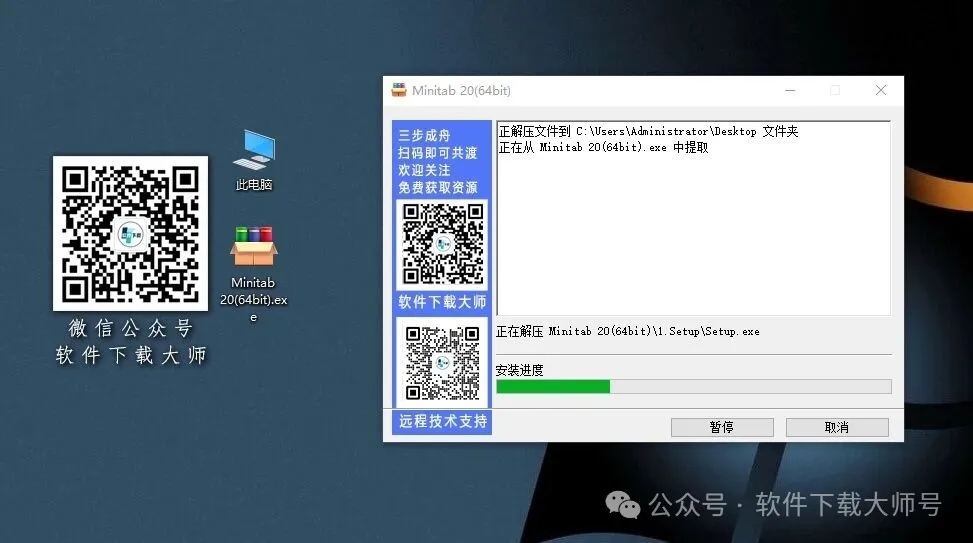Click the 软件下载大师 label in installer sidebar
The height and width of the screenshot is (543, 973).
pos(442,302)
